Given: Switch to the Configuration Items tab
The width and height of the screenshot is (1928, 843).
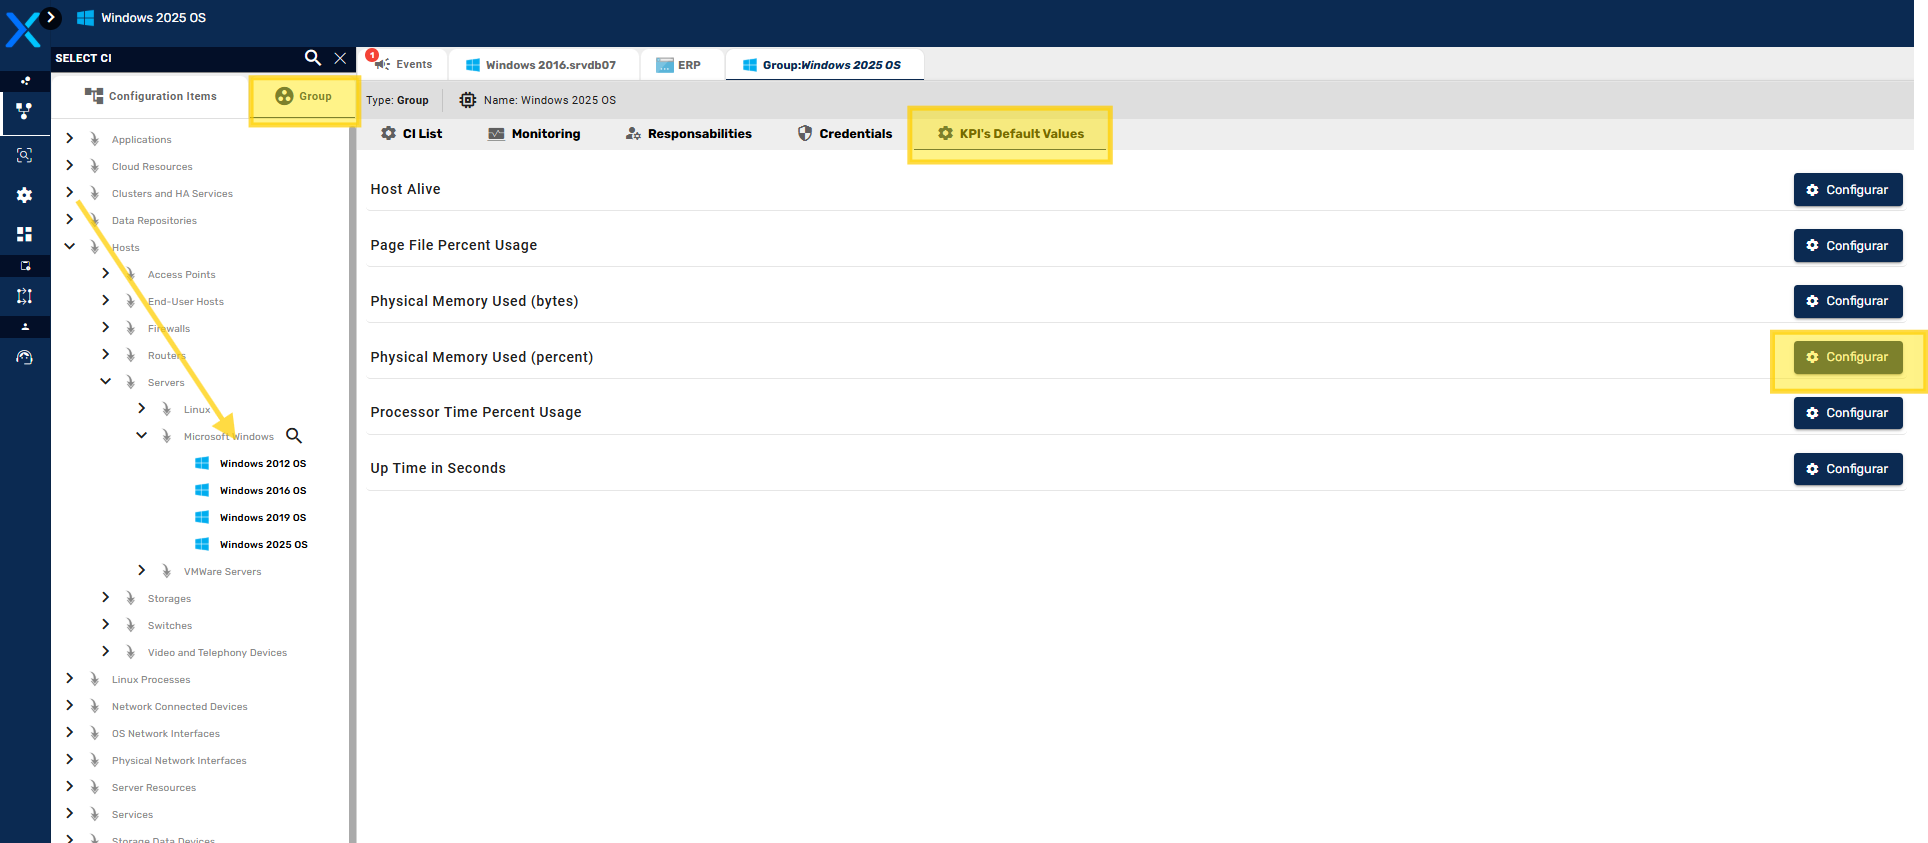Looking at the screenshot, I should (151, 96).
